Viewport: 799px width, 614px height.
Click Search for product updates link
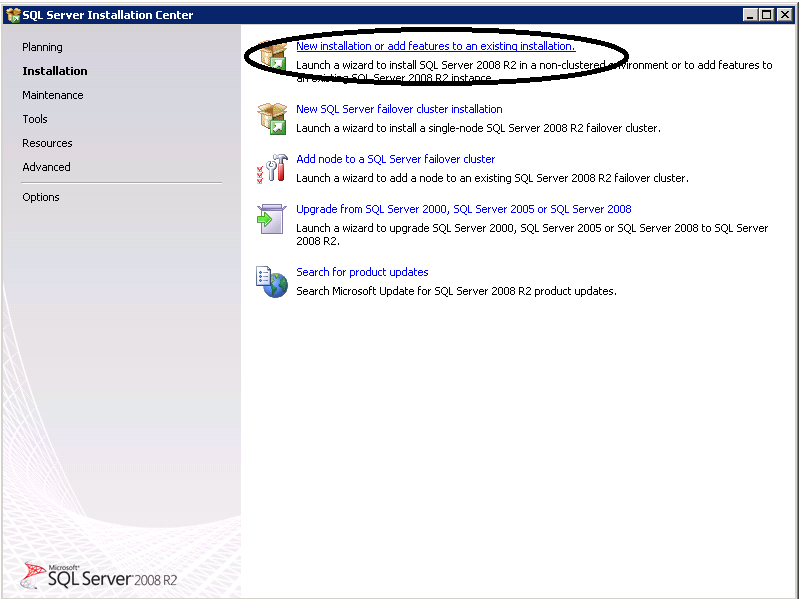362,272
